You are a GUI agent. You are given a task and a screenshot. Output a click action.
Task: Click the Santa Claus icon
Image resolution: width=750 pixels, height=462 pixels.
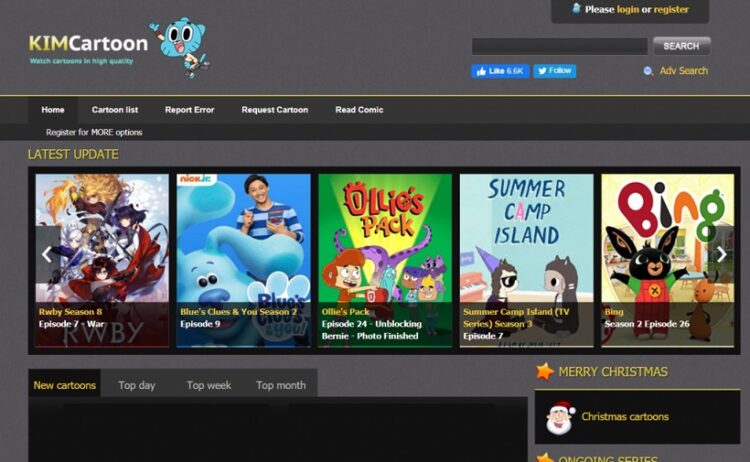point(561,418)
